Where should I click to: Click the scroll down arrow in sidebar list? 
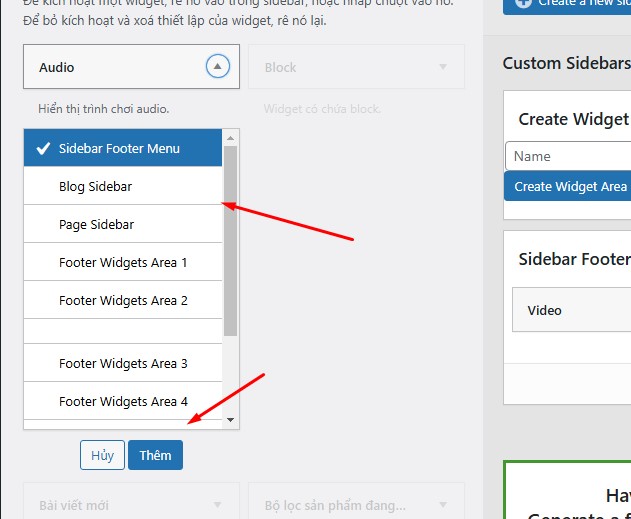pyautogui.click(x=231, y=420)
